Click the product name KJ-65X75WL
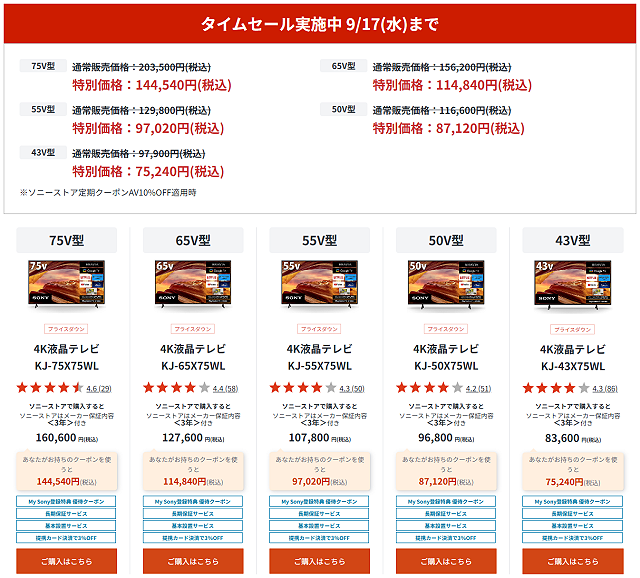 click(193, 366)
